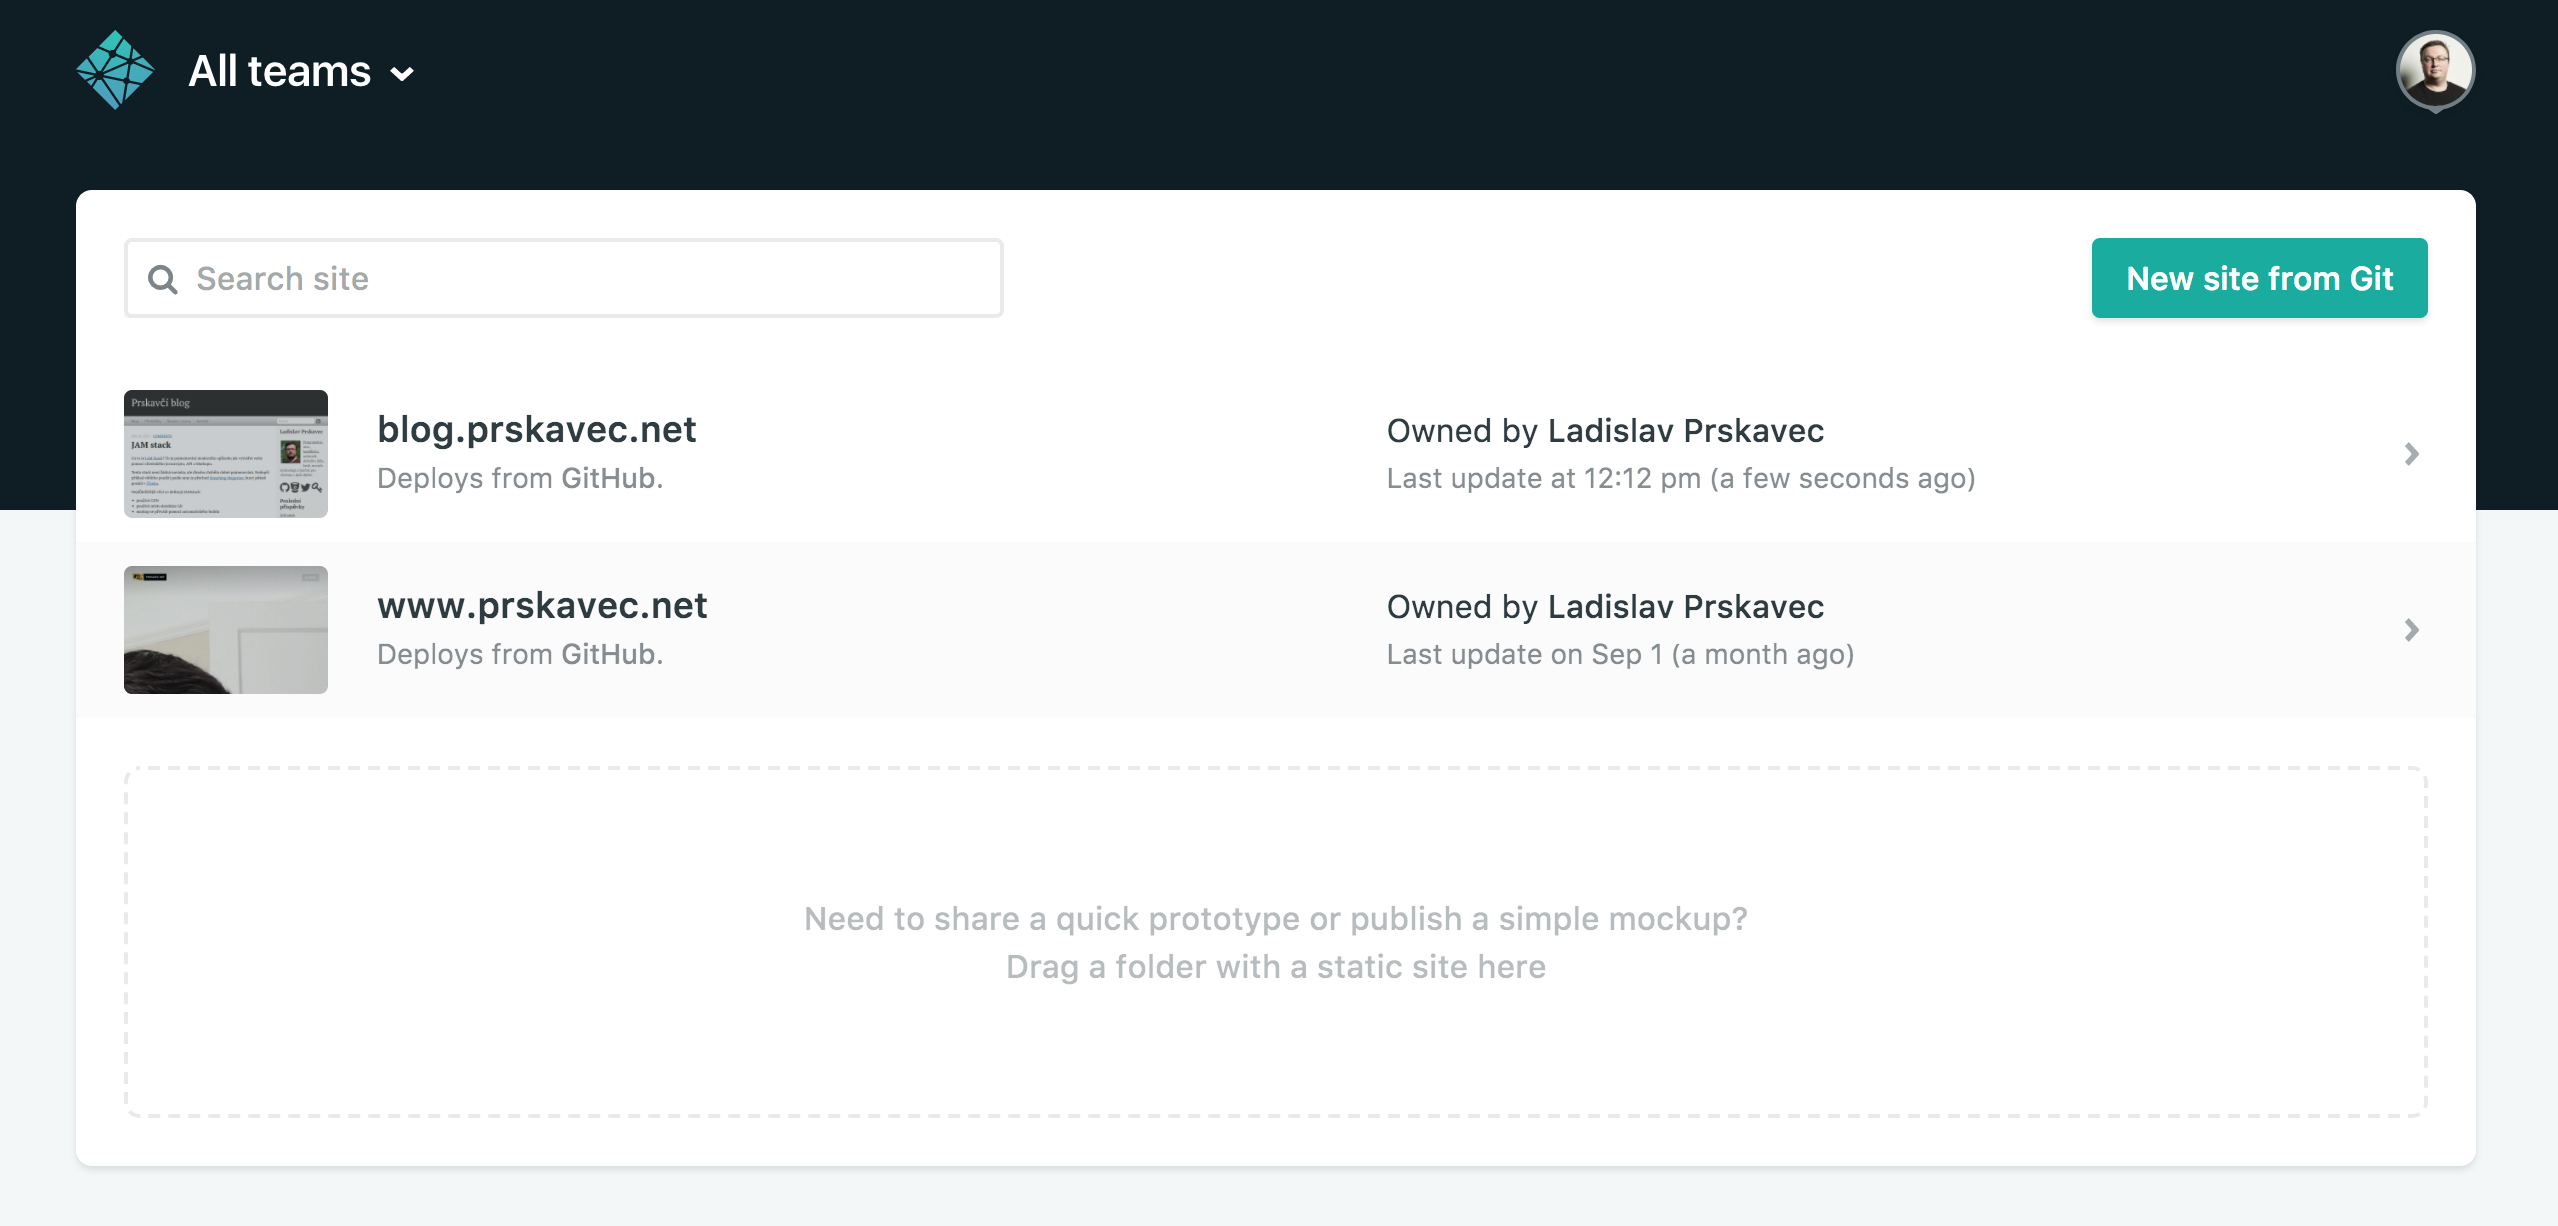Click Deploys from GitHub under www.prskavec.net
This screenshot has width=2558, height=1226.
coord(520,655)
